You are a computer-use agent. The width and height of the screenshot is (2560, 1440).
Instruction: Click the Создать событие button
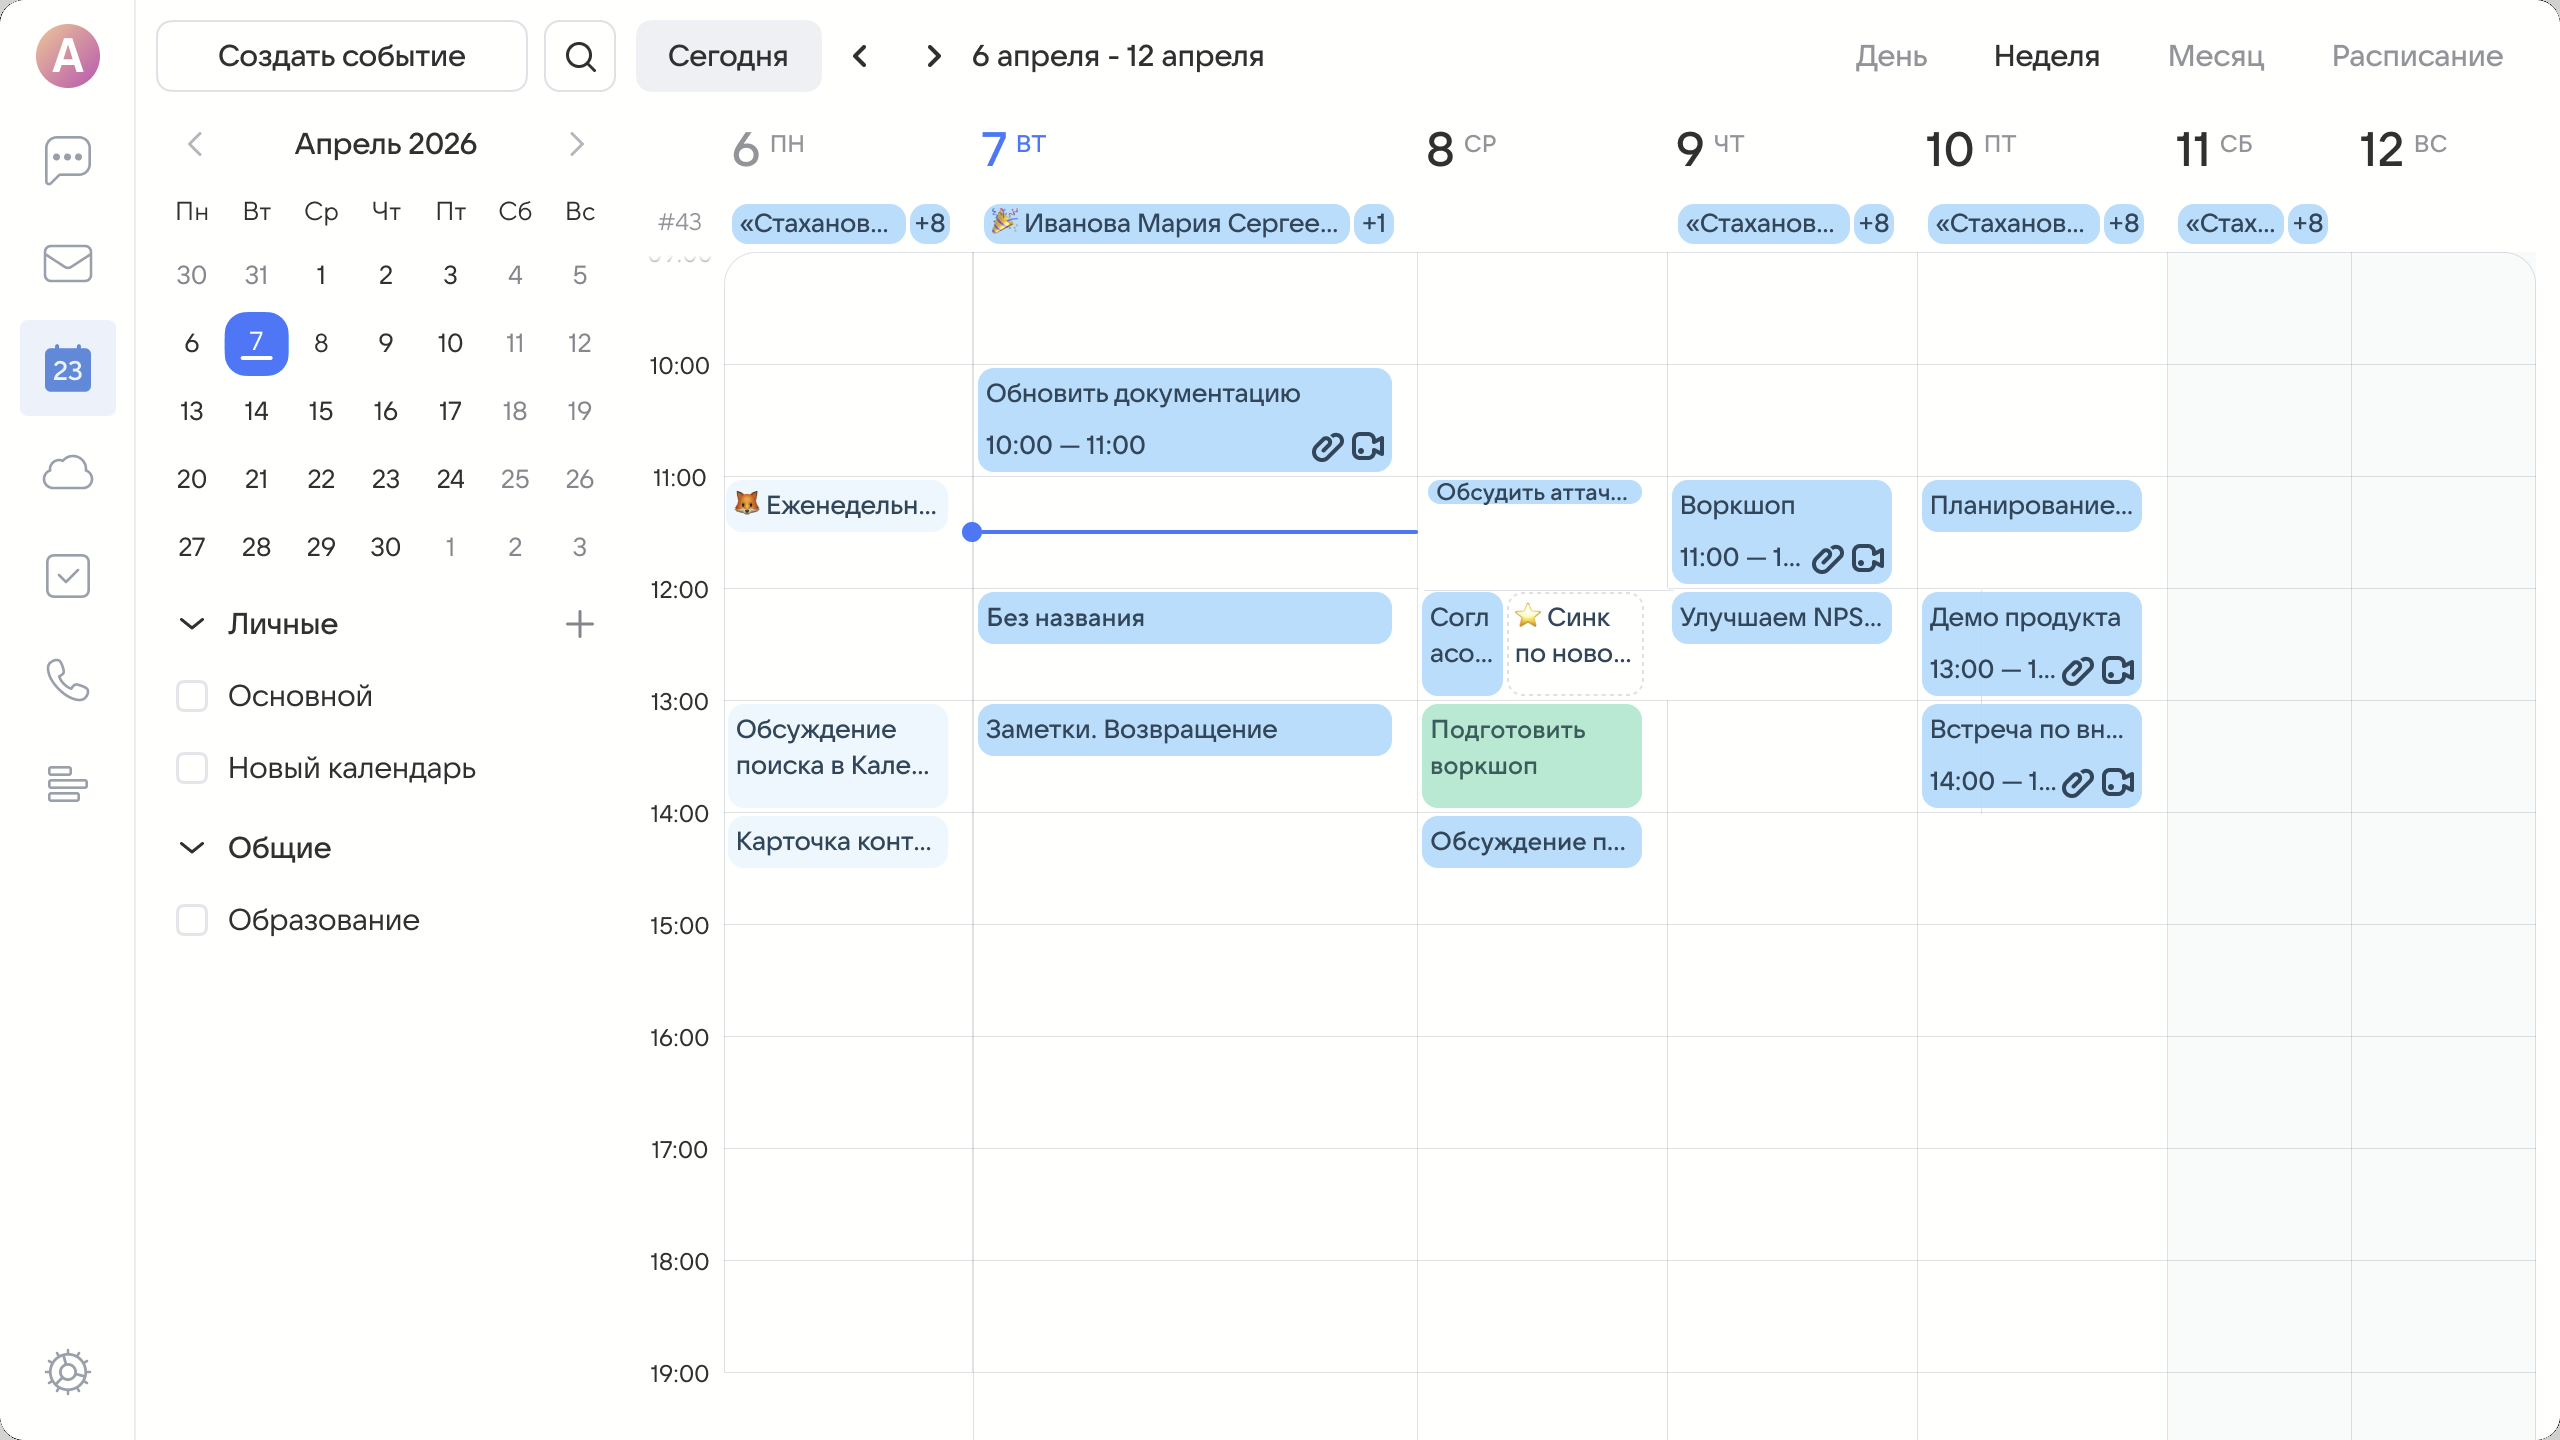point(341,56)
